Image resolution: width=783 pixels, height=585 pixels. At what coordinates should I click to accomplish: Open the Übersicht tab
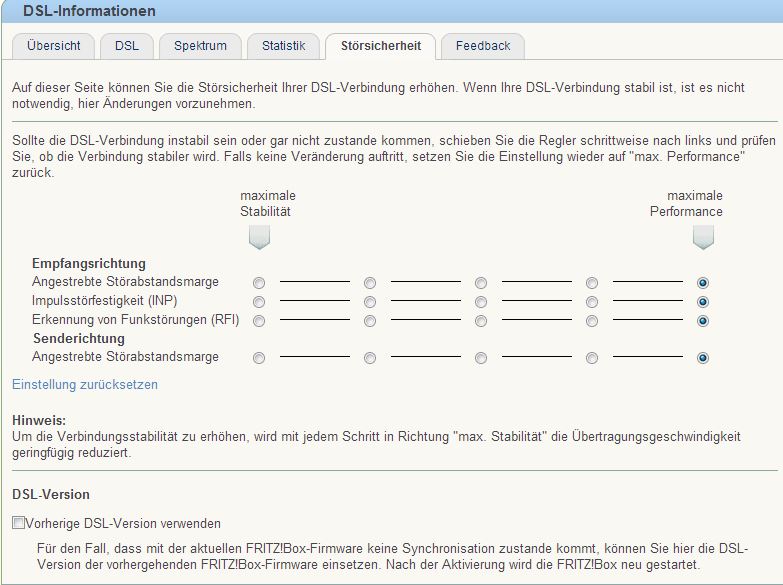[53, 46]
